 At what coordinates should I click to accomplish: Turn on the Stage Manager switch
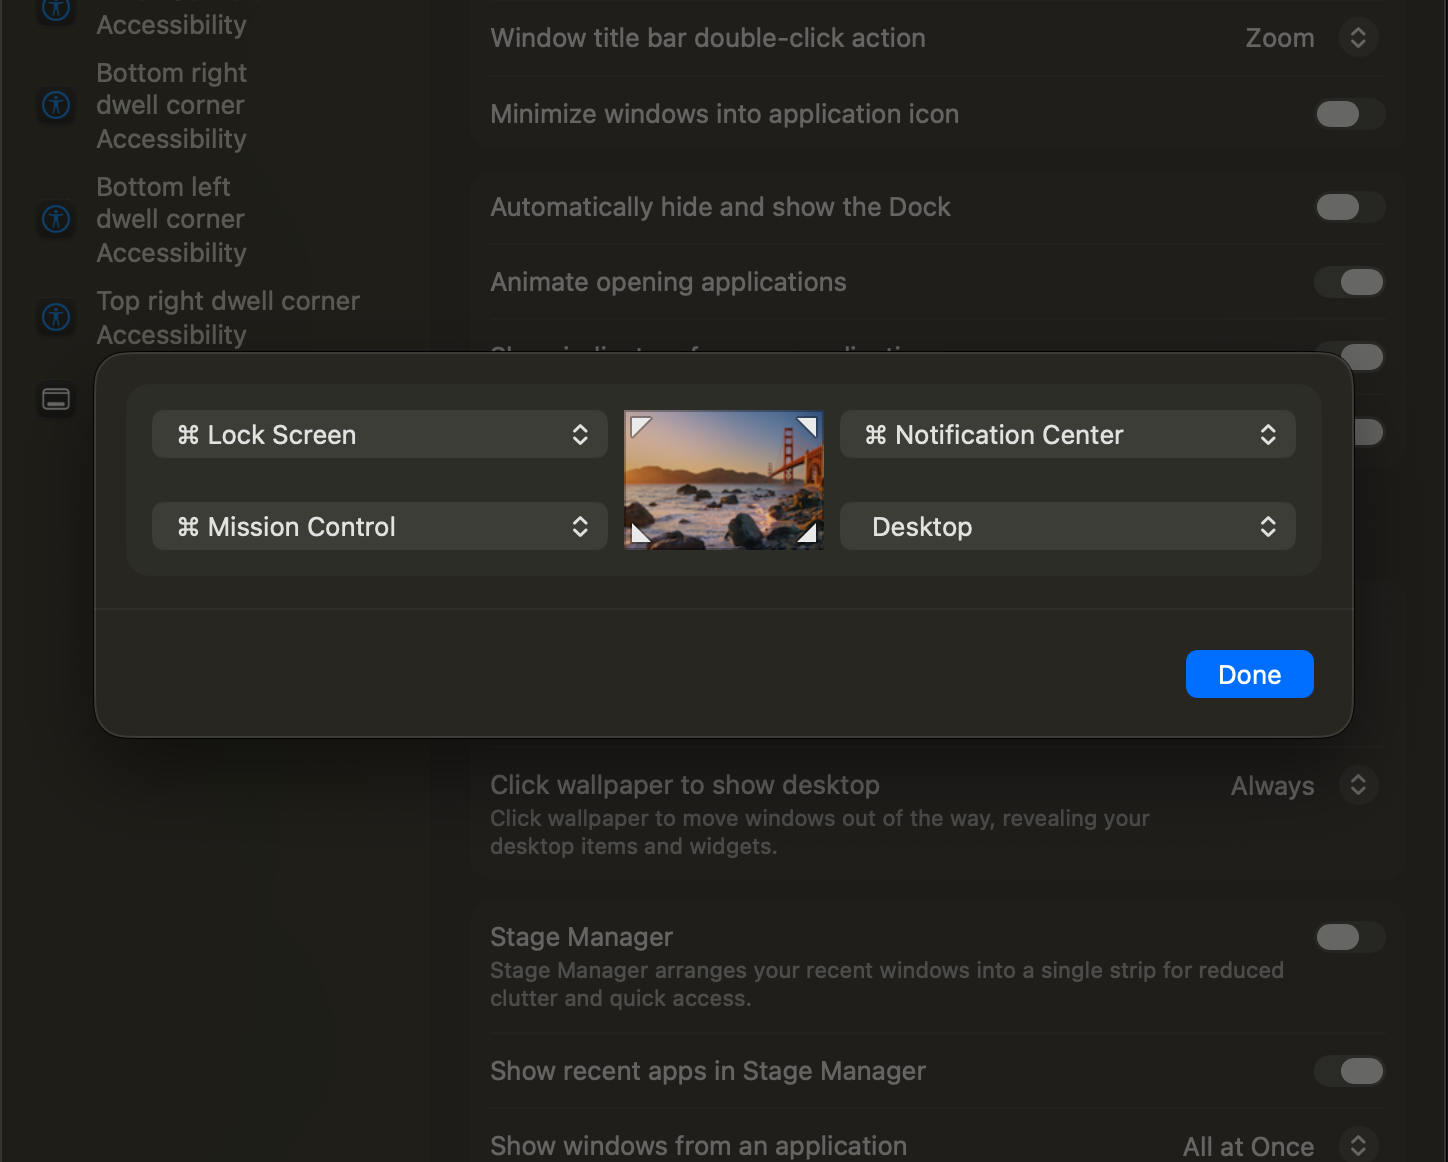coord(1349,937)
